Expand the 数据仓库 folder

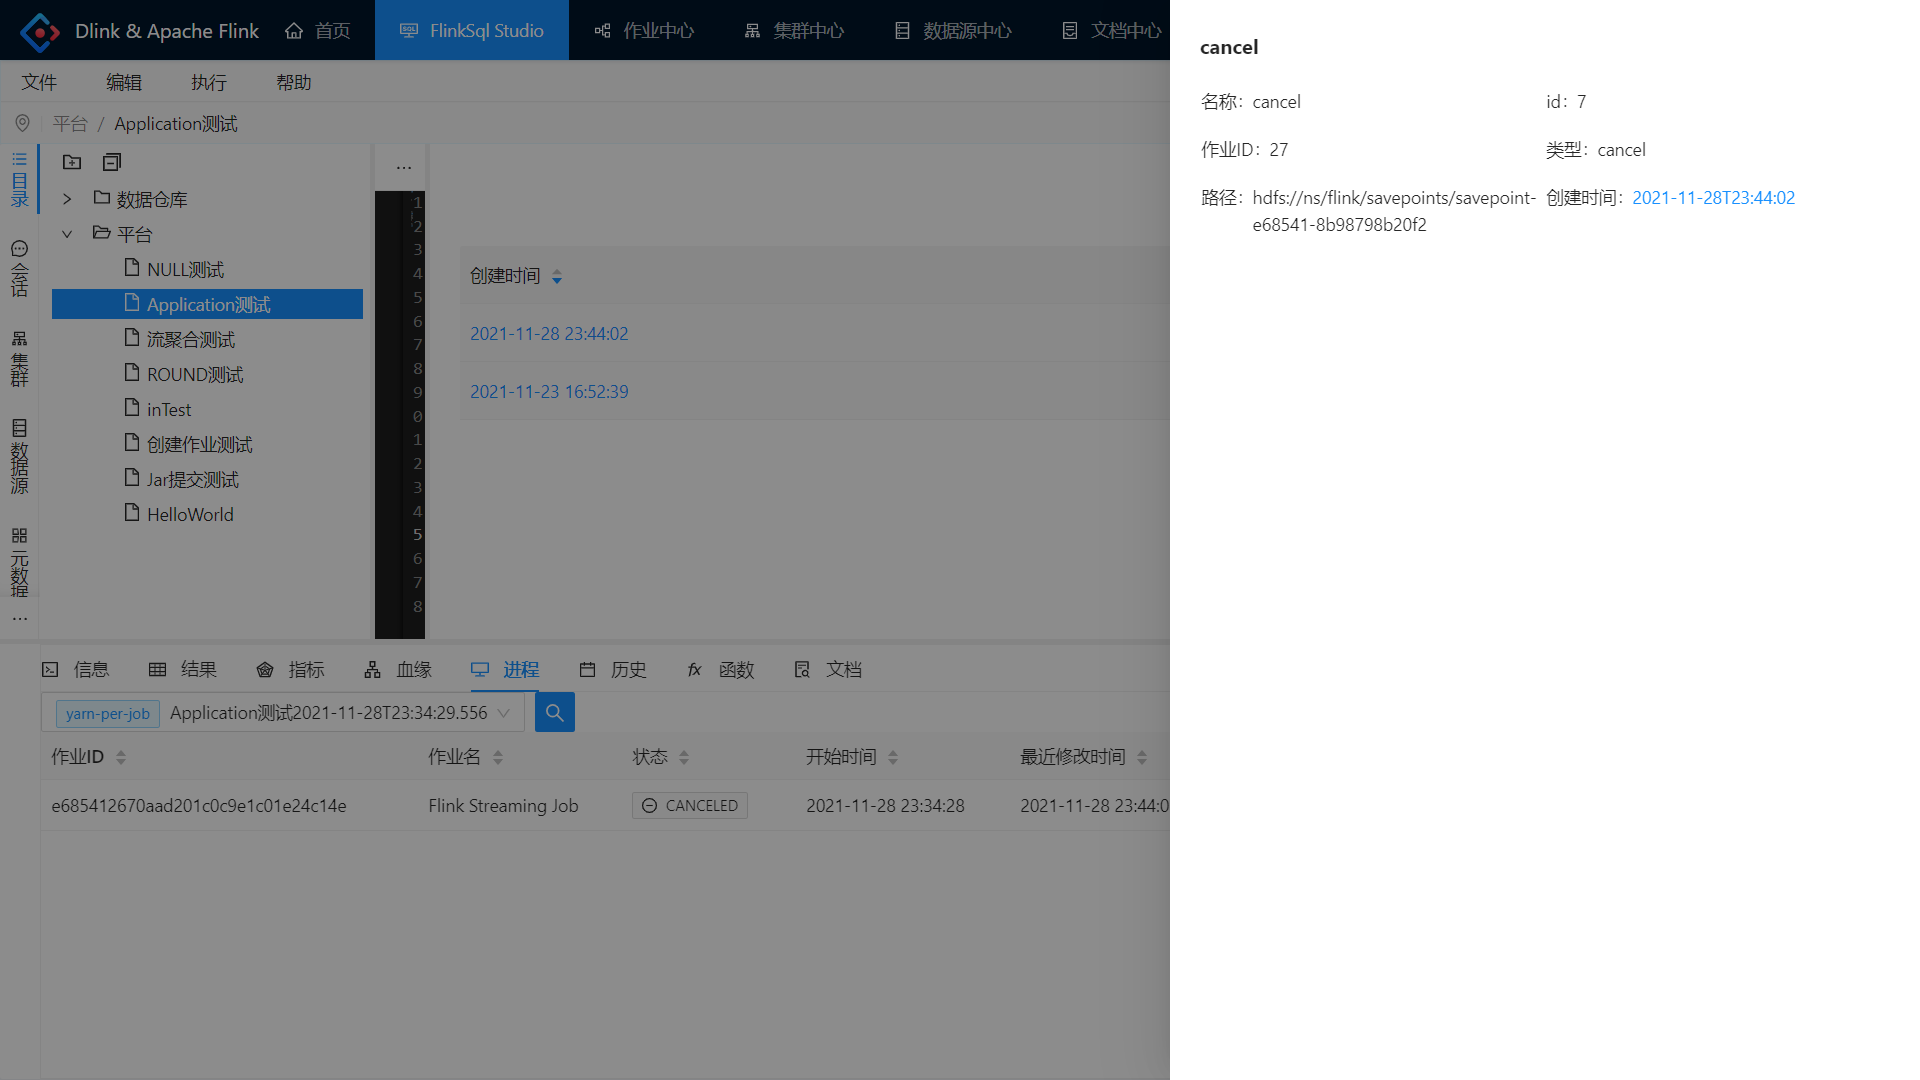tap(67, 199)
